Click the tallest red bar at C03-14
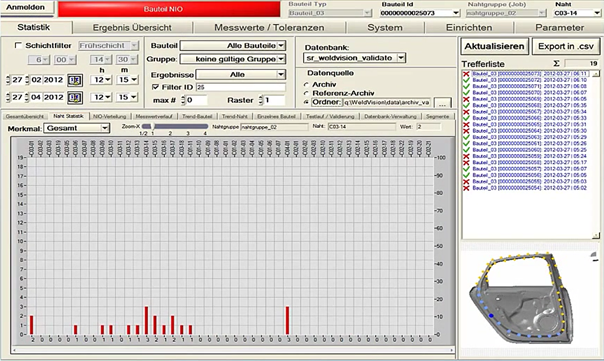 coord(146,321)
